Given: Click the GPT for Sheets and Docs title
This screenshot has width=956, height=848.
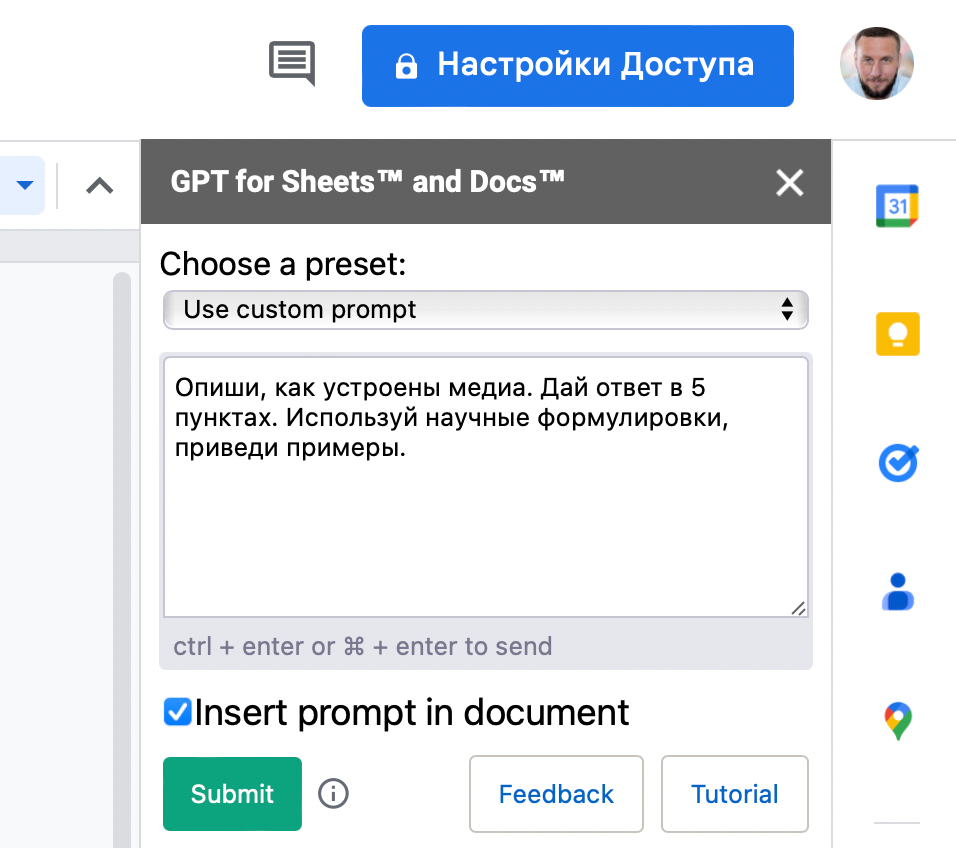Looking at the screenshot, I should point(368,182).
